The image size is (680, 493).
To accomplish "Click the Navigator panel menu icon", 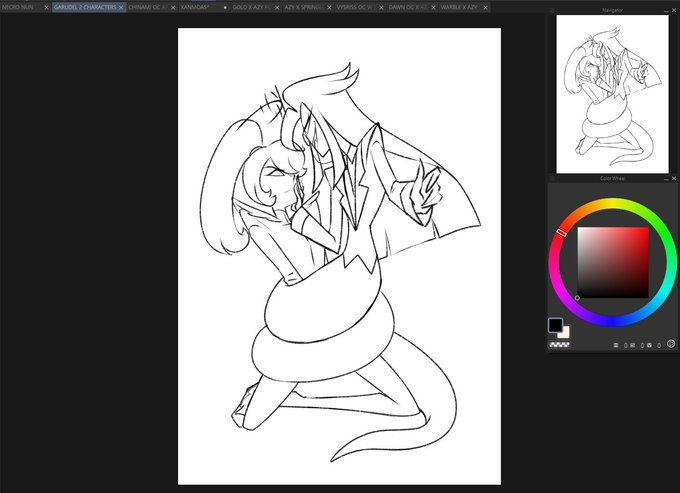I will click(552, 10).
